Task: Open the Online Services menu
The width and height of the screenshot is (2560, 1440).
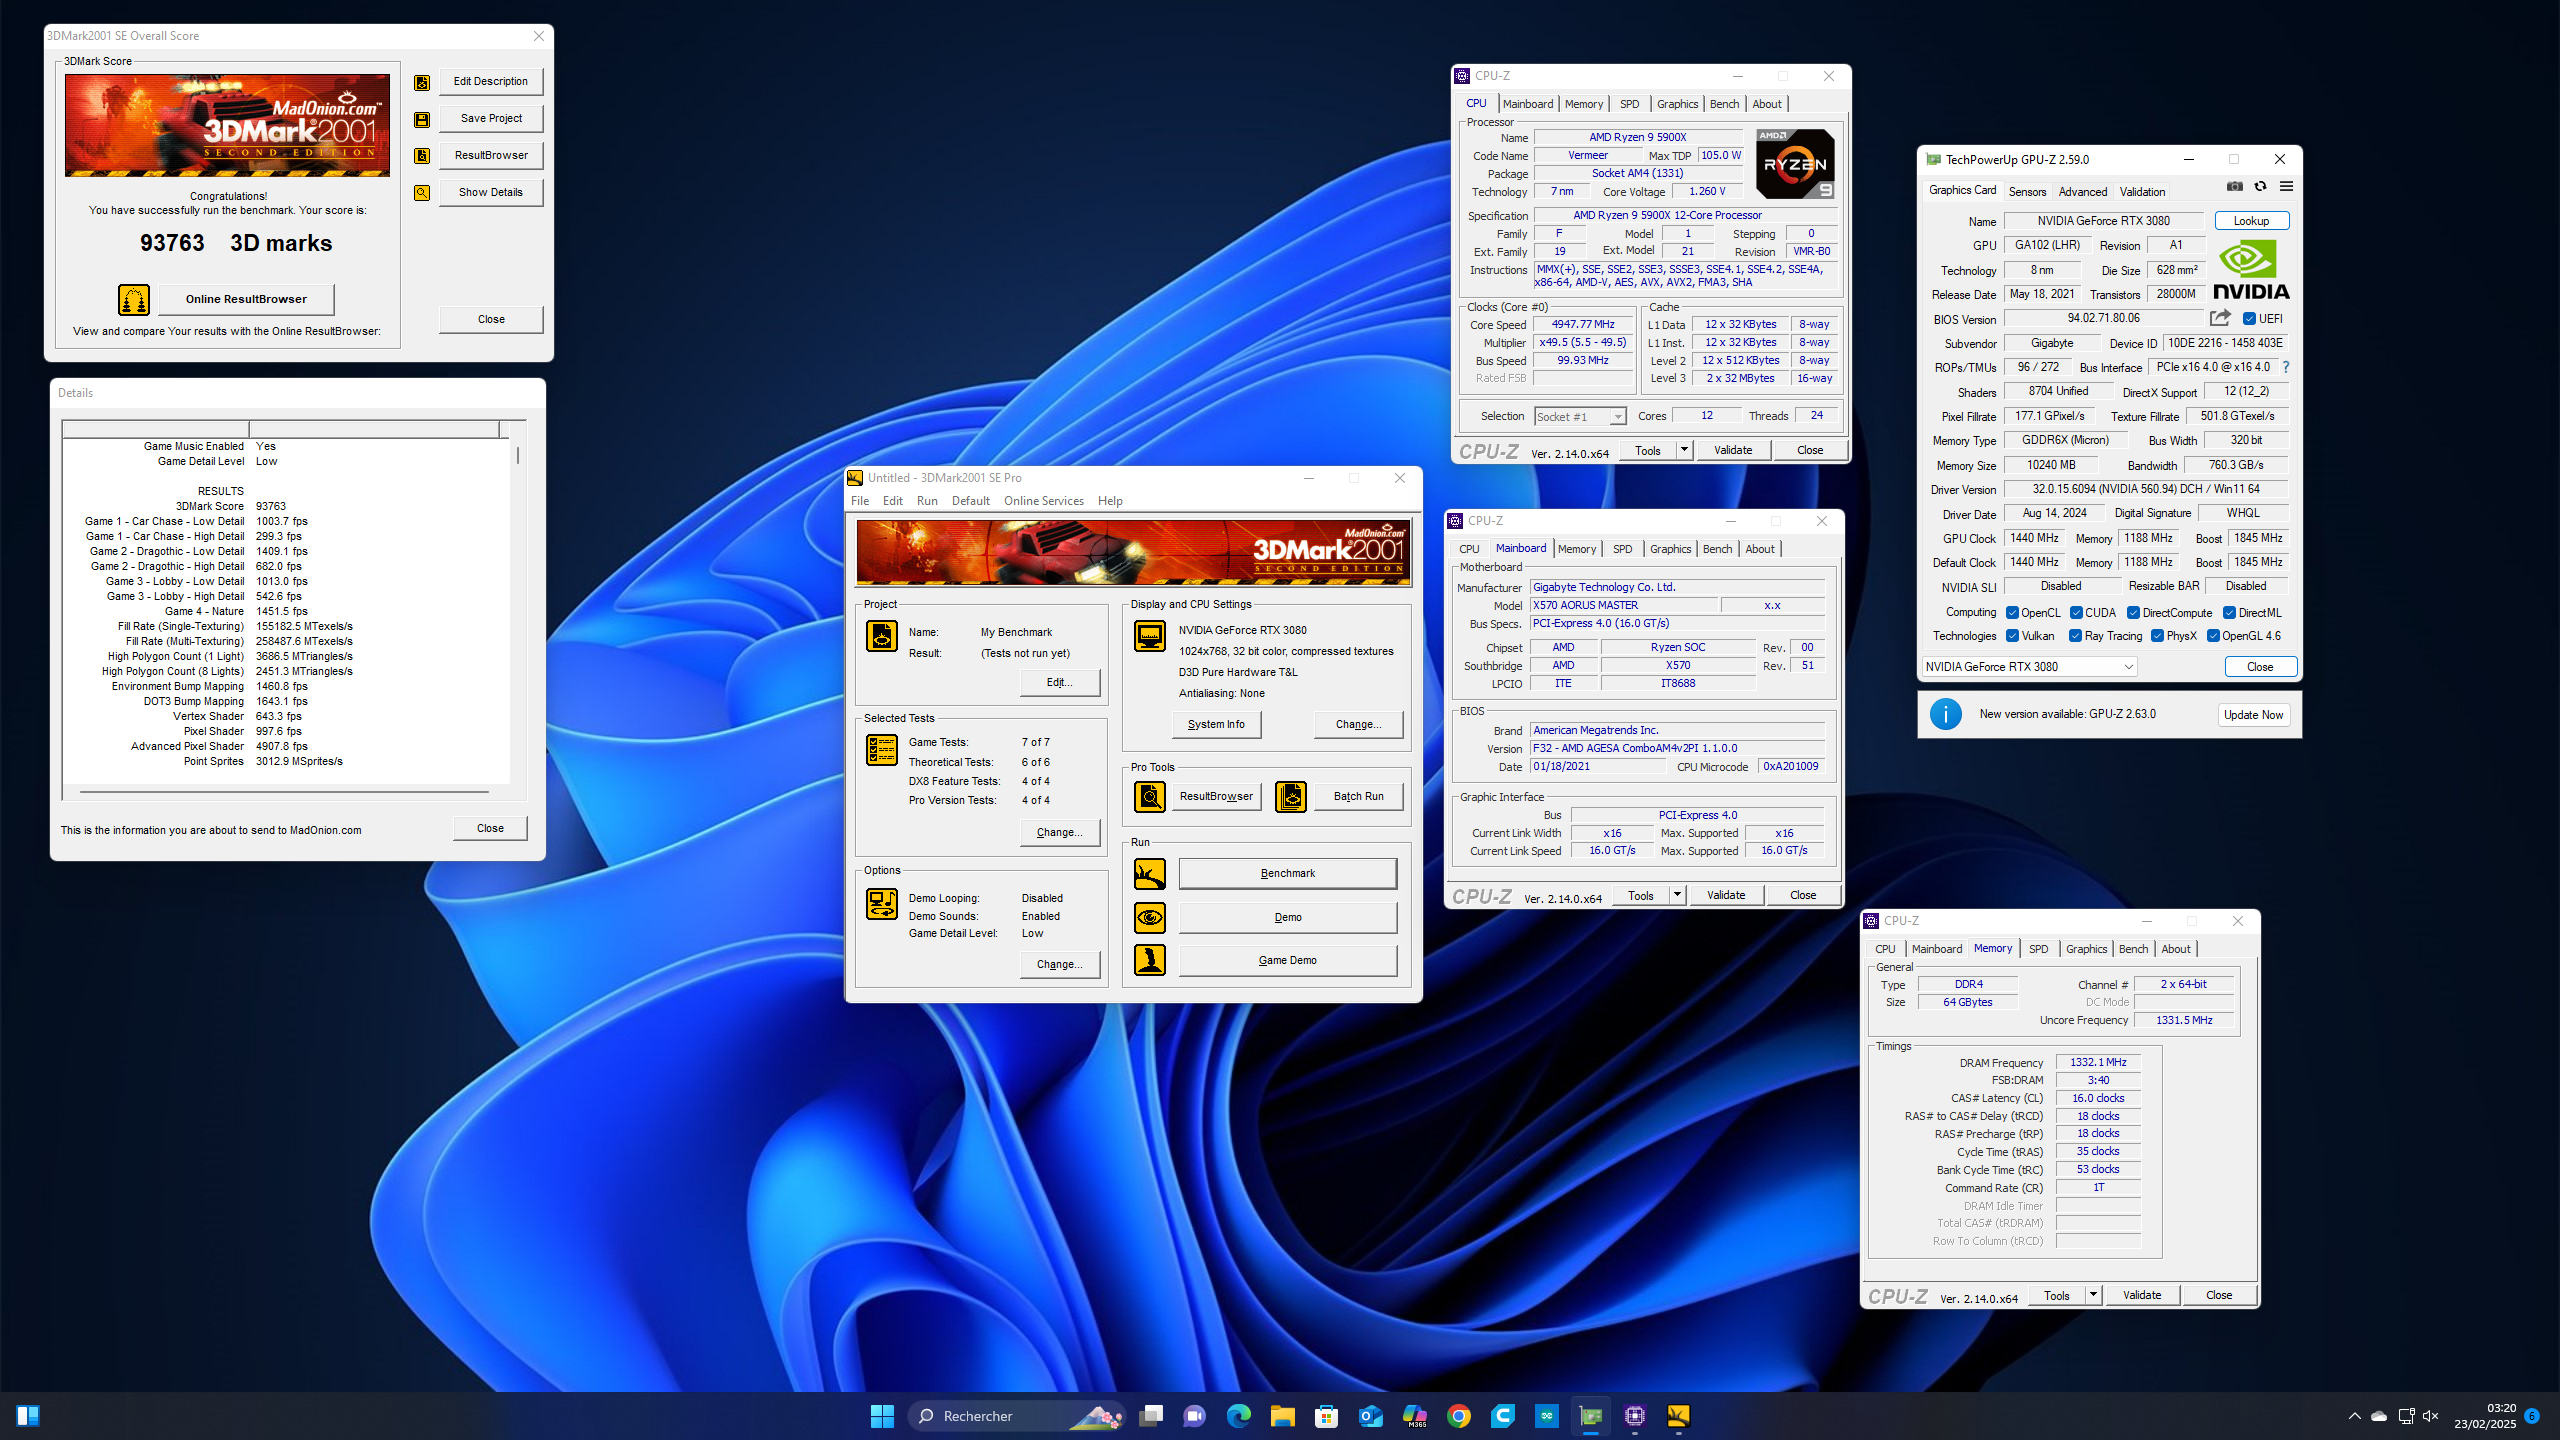Action: click(x=1044, y=501)
